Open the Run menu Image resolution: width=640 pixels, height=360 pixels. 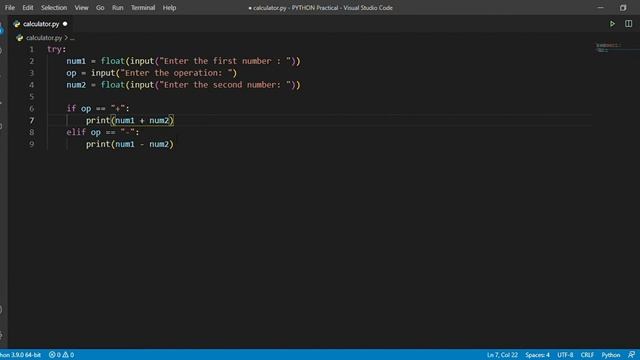point(118,8)
